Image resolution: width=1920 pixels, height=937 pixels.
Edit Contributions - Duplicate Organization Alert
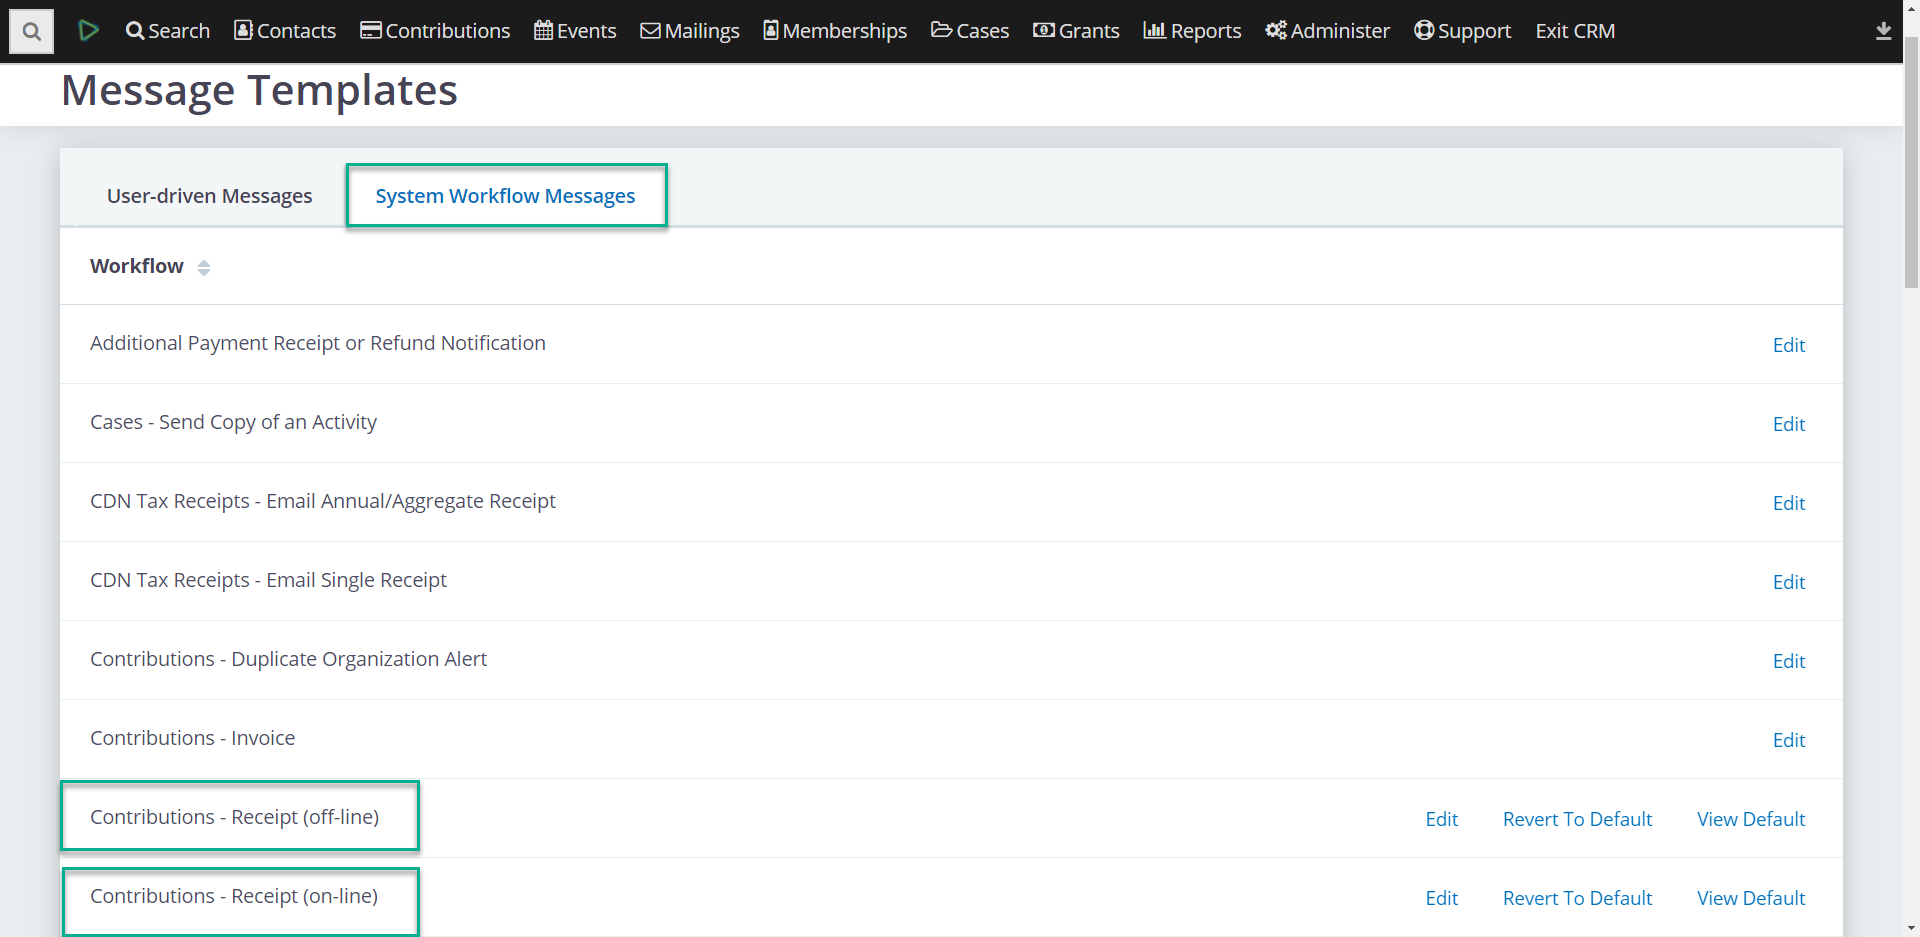coord(1788,661)
